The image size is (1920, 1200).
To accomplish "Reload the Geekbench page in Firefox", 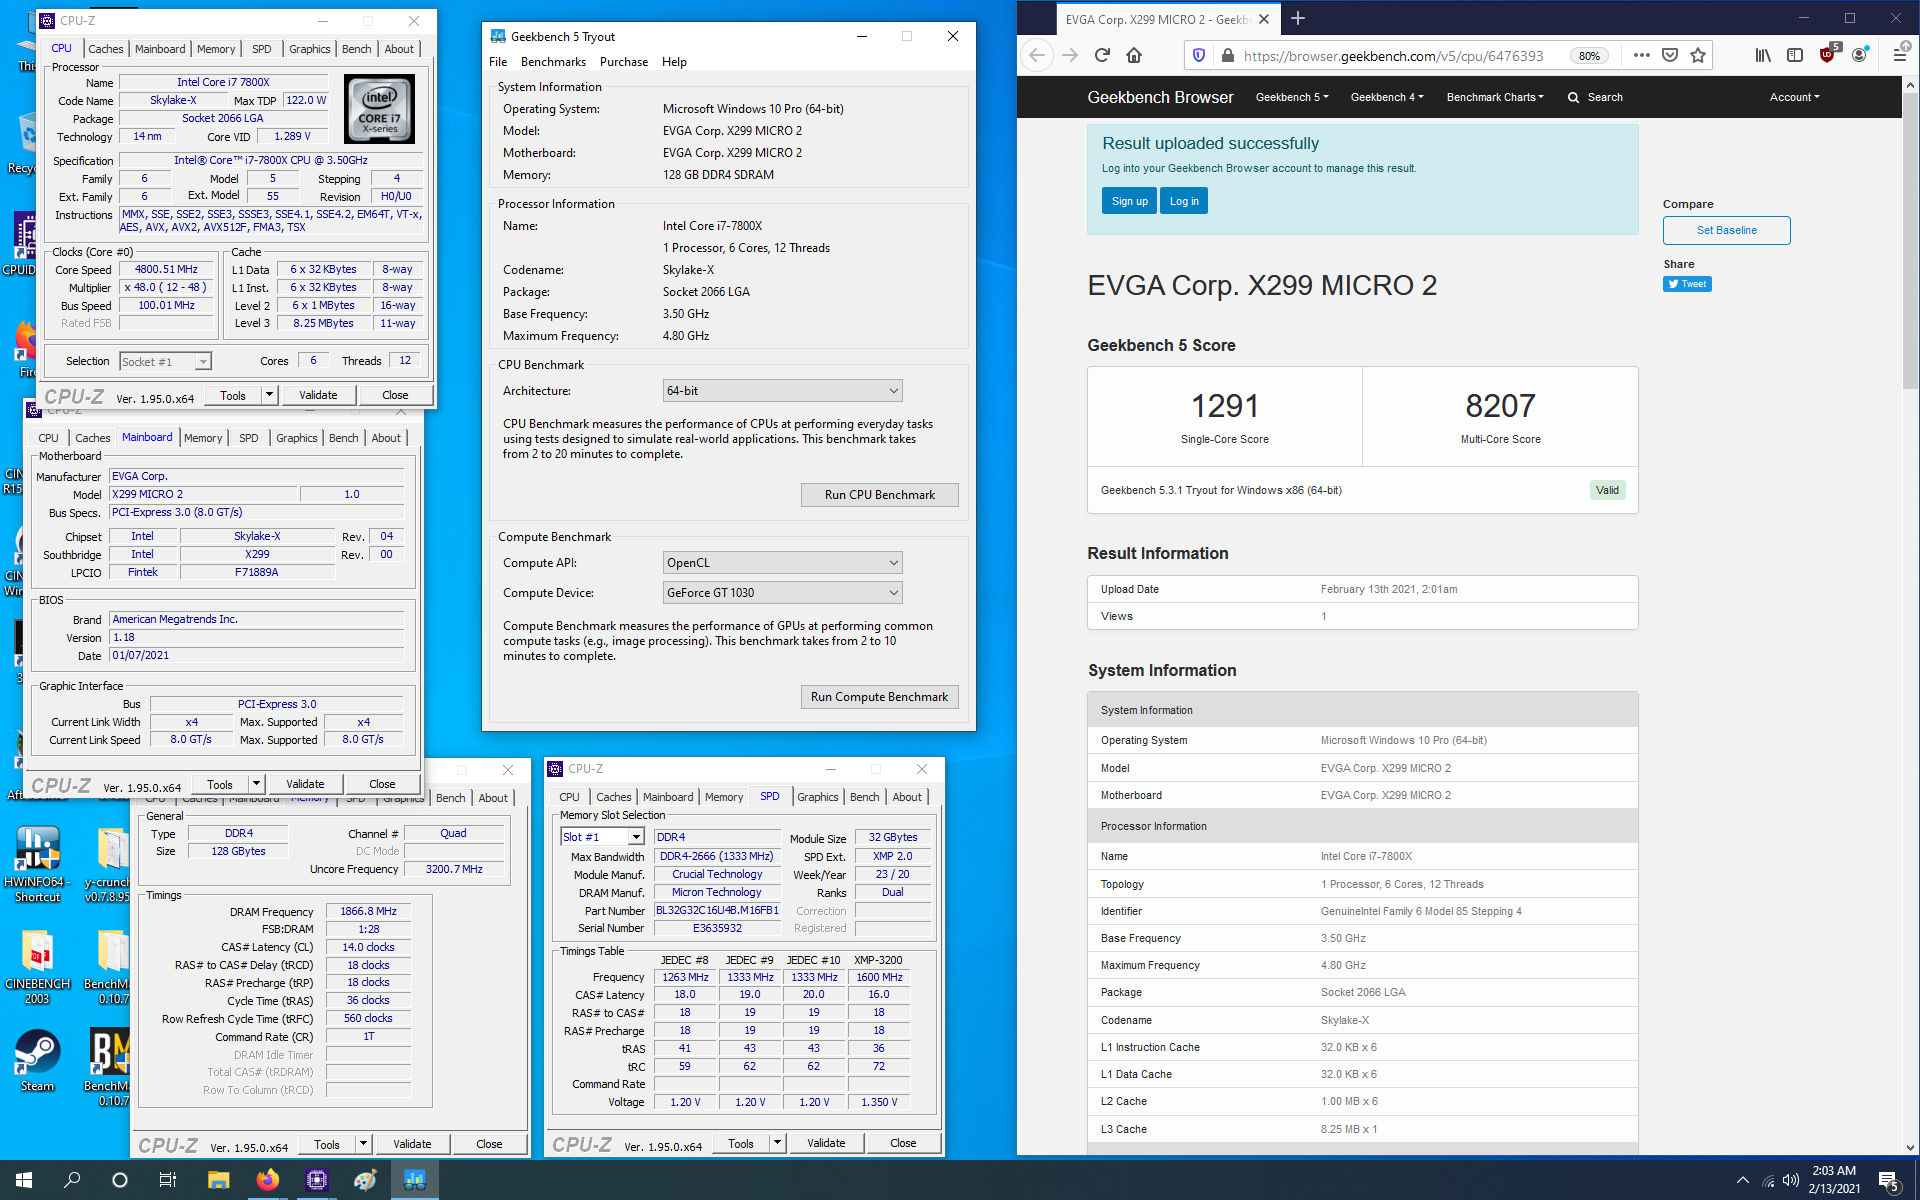I will coord(1102,55).
